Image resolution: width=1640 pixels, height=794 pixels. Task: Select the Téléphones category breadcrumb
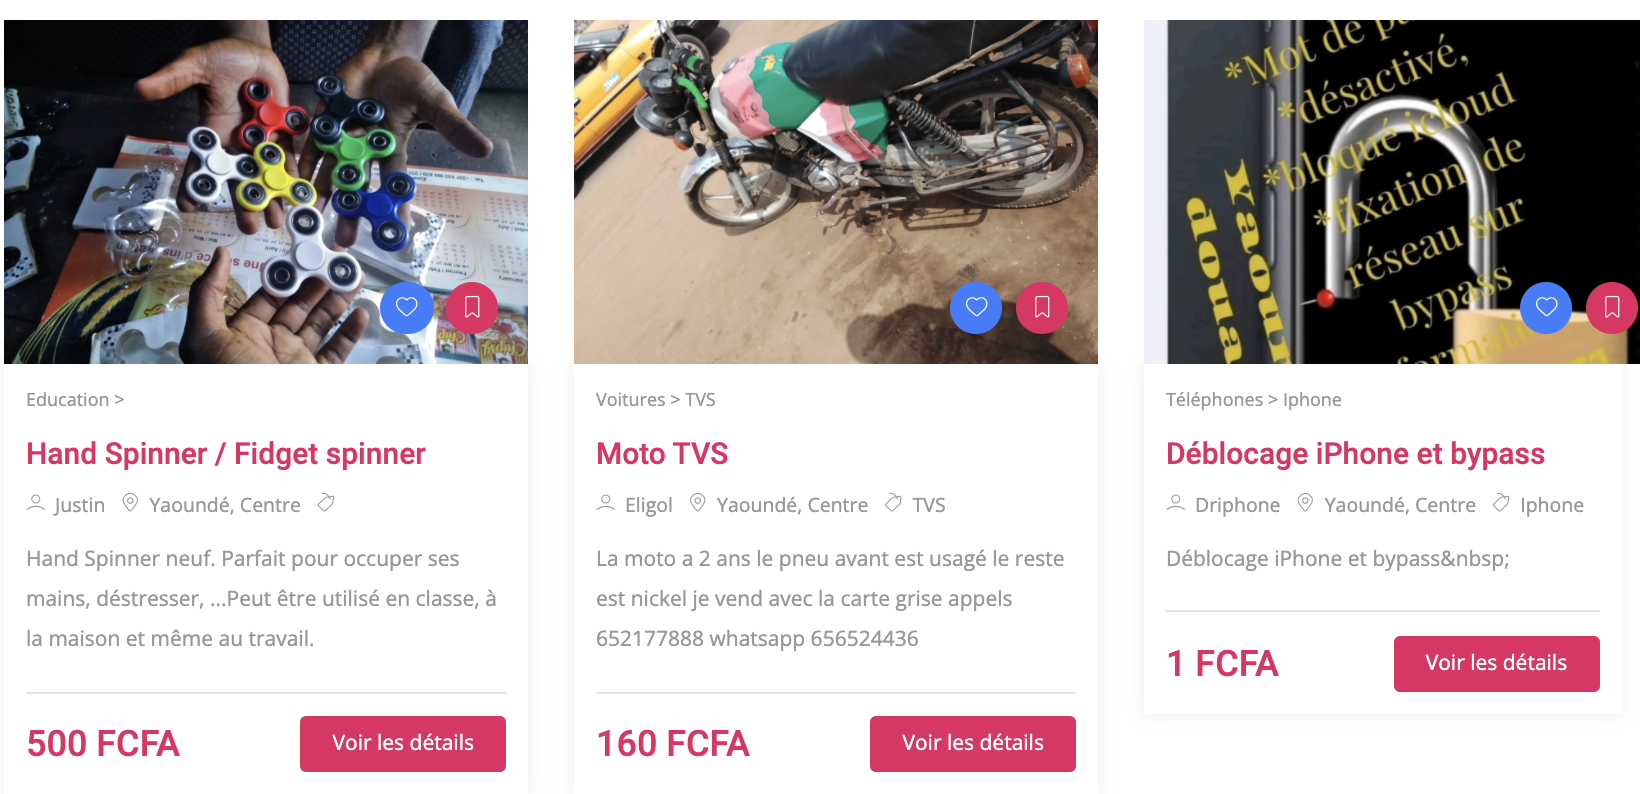click(1214, 400)
